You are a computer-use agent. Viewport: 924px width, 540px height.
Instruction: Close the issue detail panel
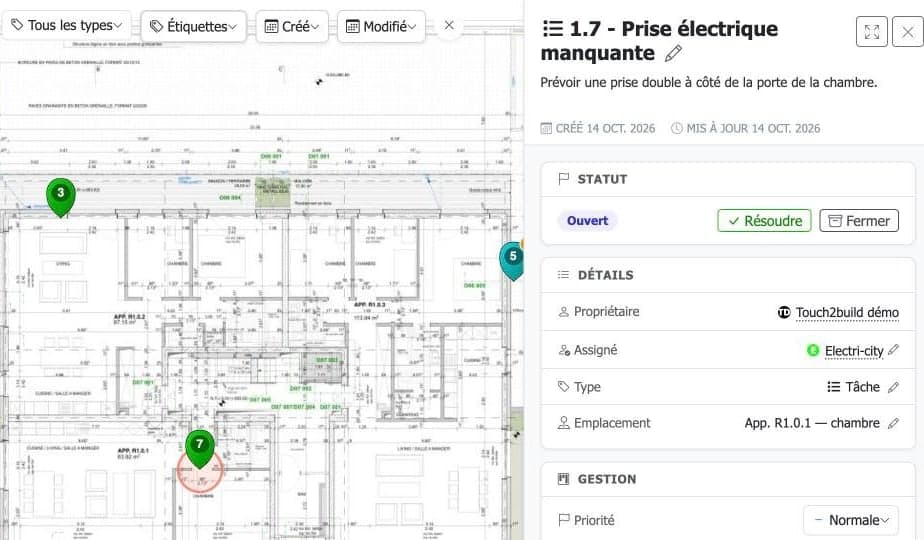coord(908,32)
